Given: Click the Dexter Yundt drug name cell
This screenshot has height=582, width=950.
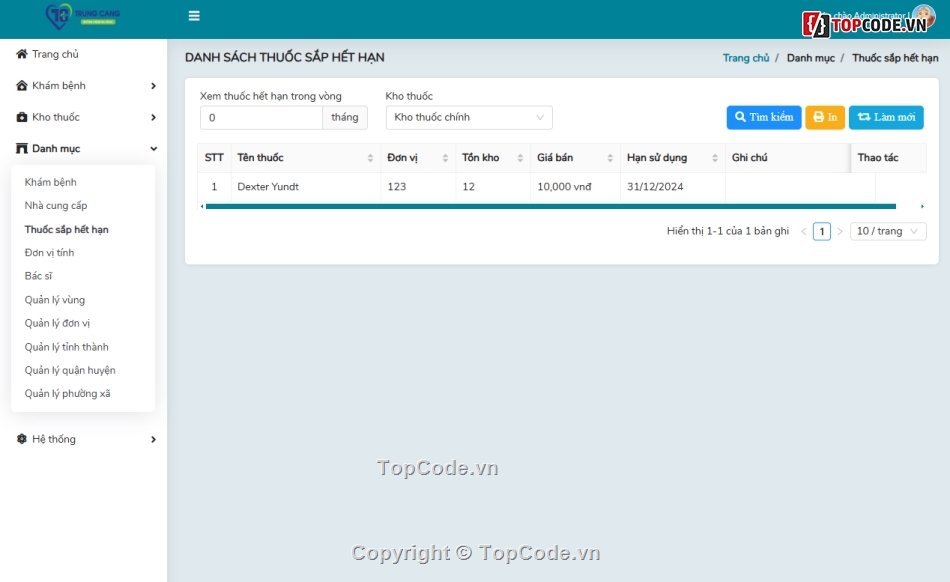Looking at the screenshot, I should pos(305,187).
